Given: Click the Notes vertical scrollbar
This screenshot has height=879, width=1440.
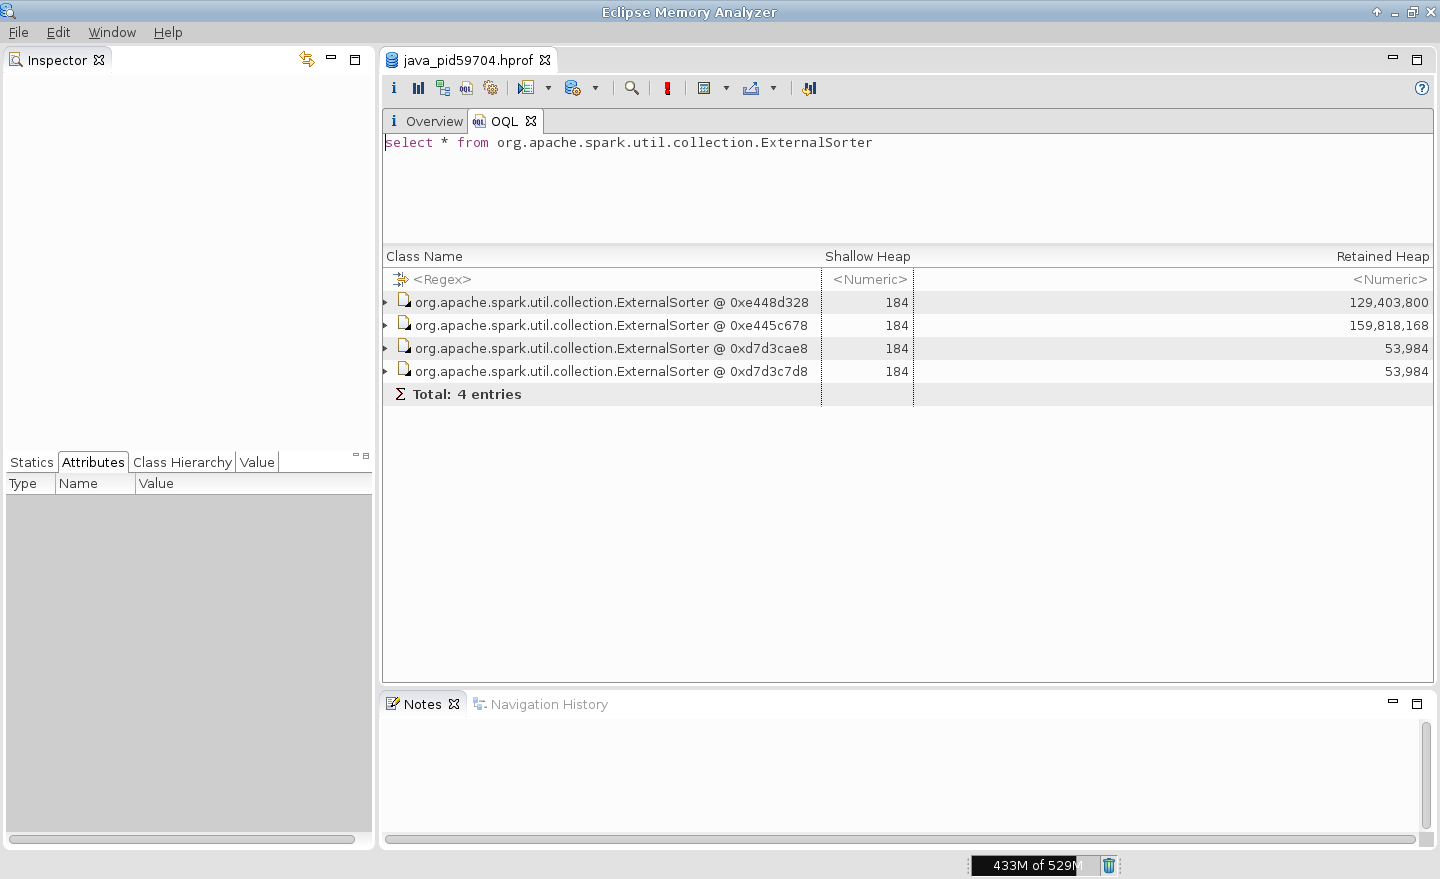Looking at the screenshot, I should point(1426,775).
